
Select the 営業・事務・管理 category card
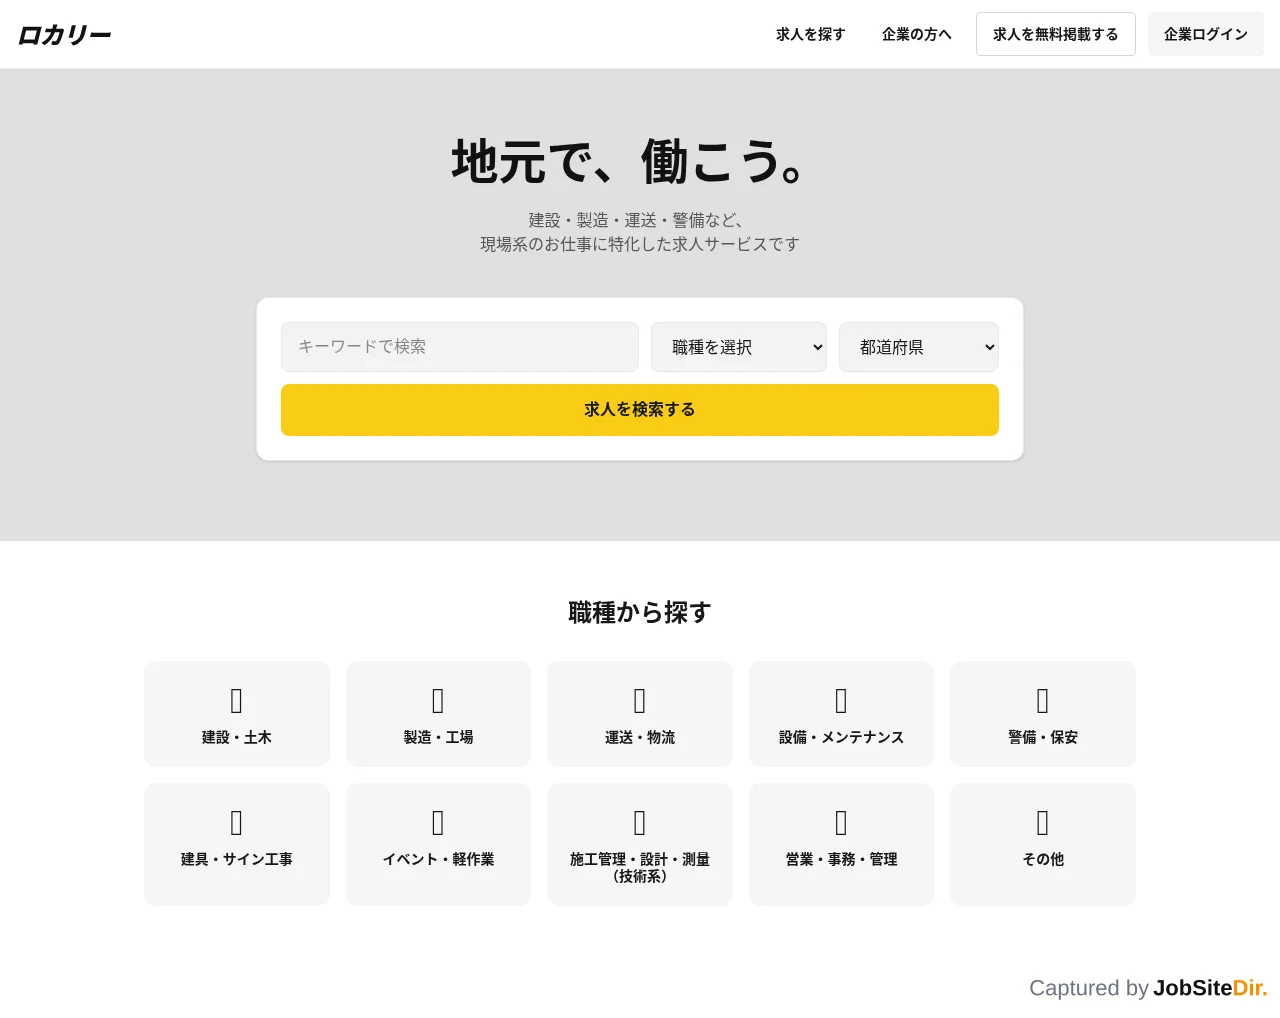pos(841,844)
